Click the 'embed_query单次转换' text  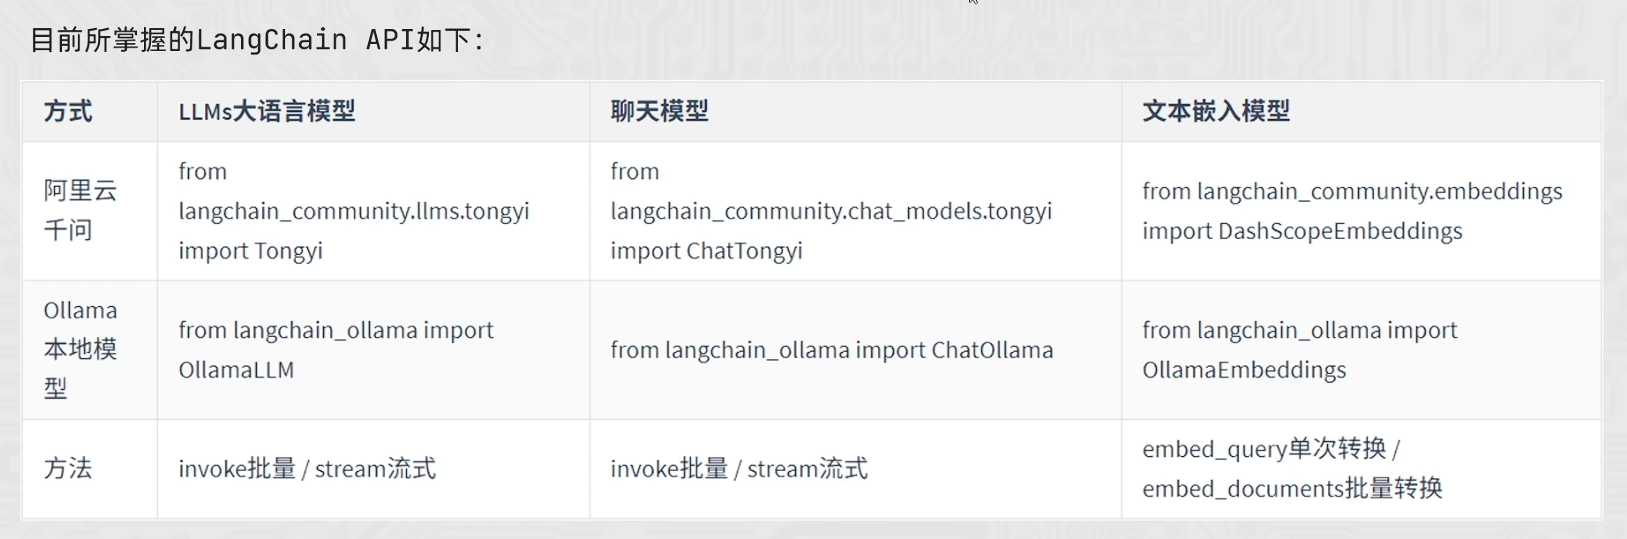coord(1264,449)
